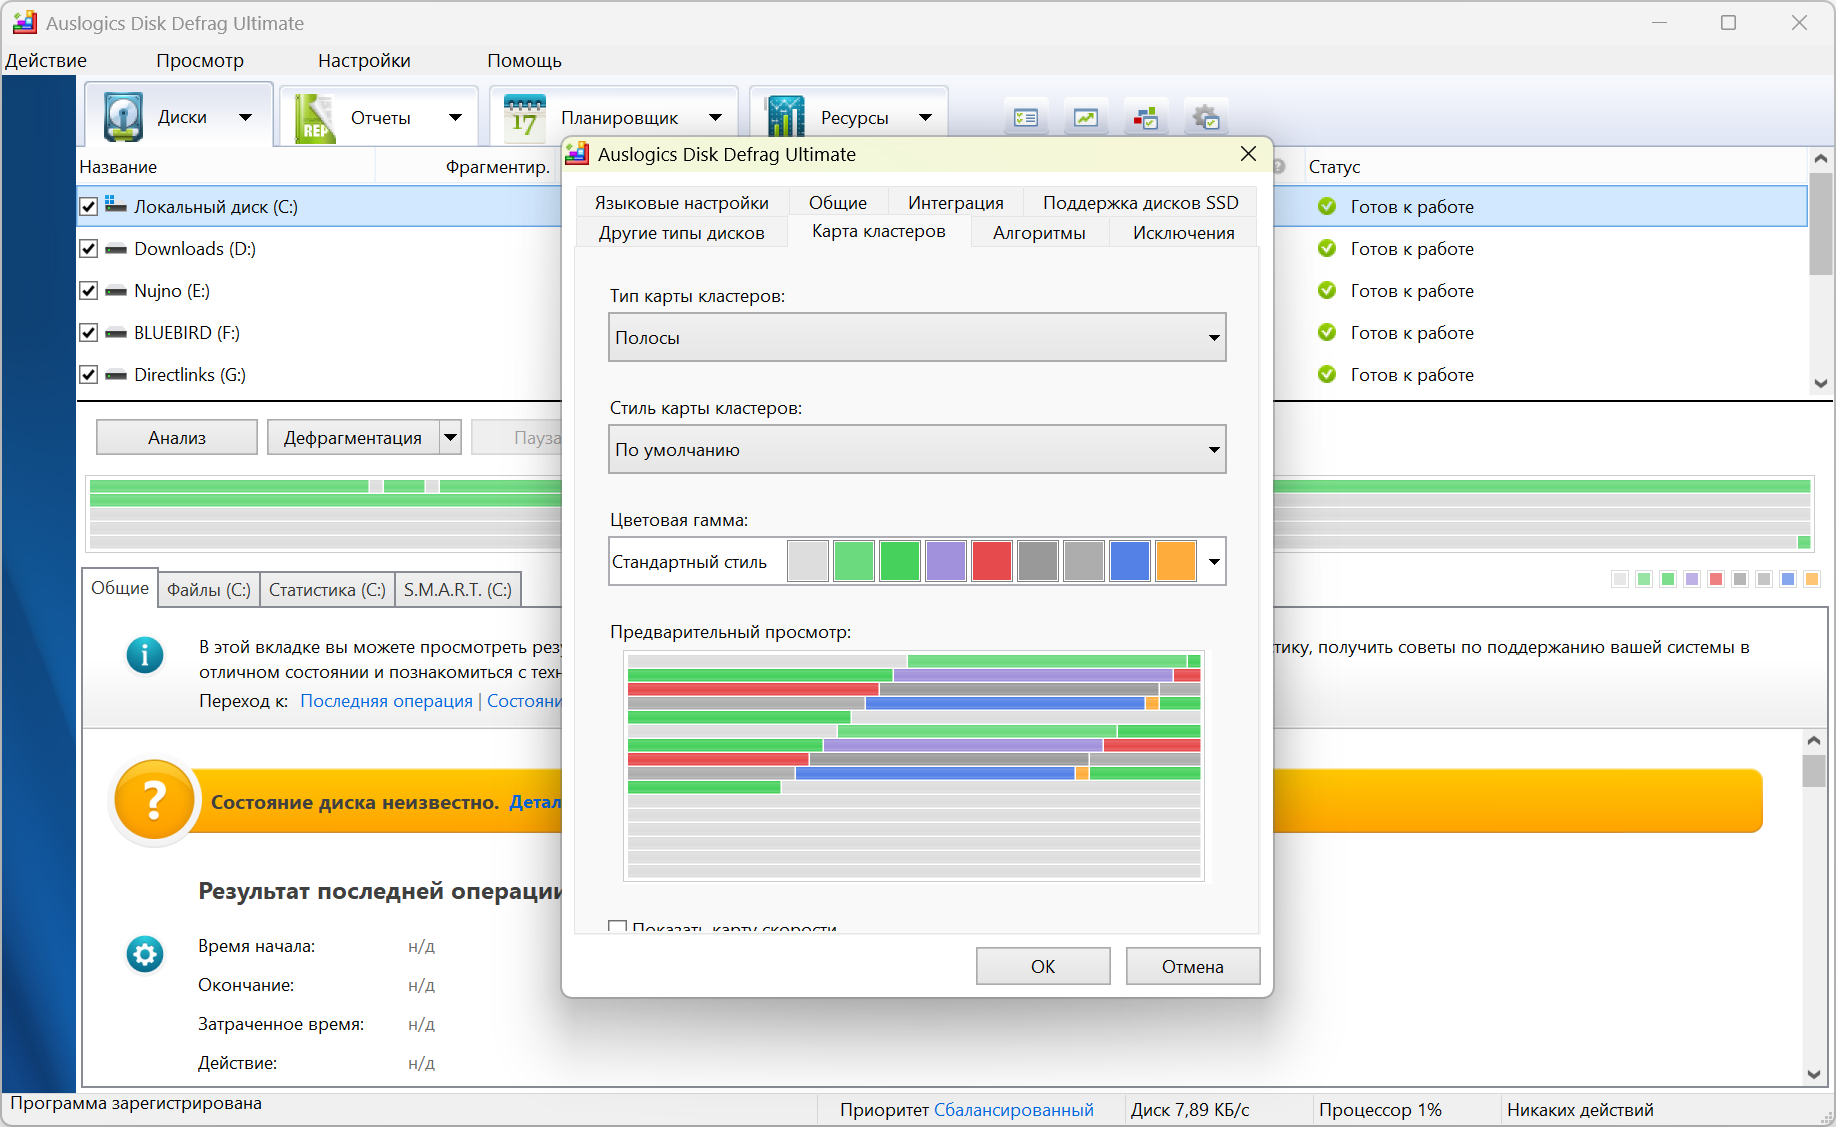Click the purple swatch in color scheme

(946, 561)
